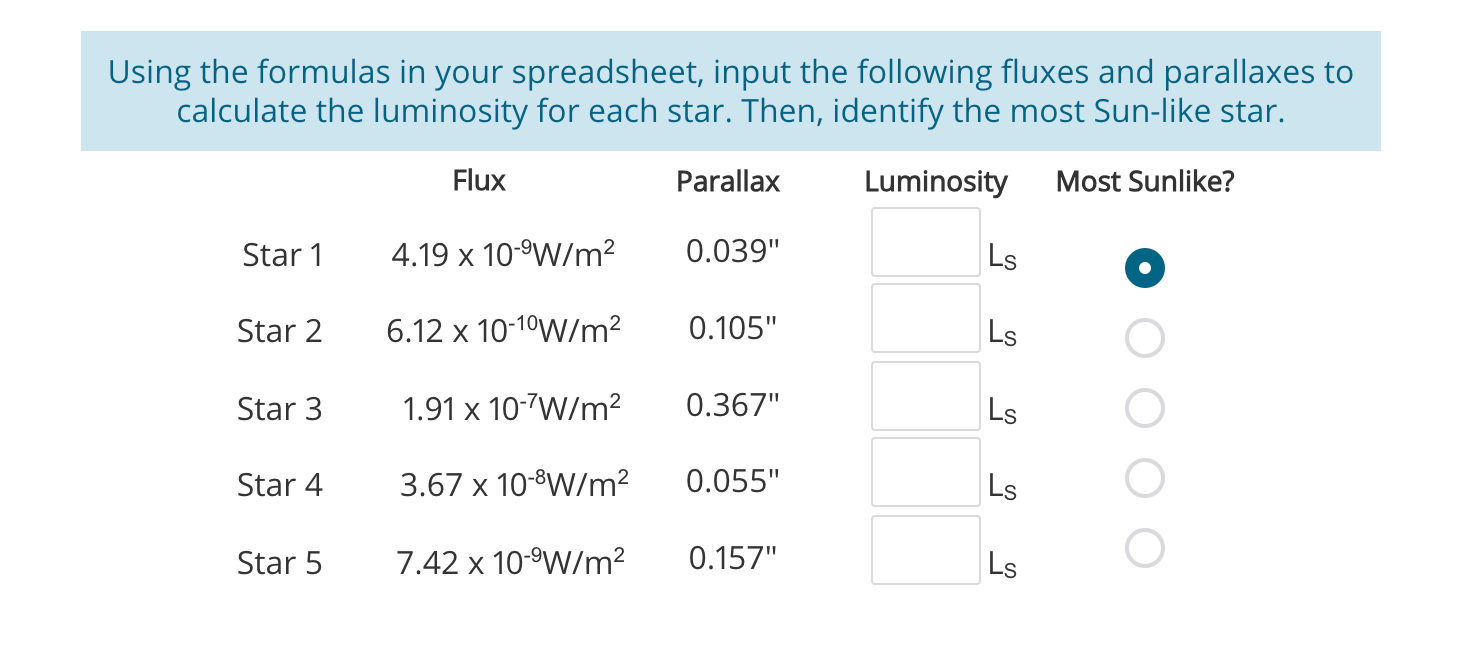1475x664 pixels.
Task: Select Star 1 as most Sun-like
Action: (x=1144, y=267)
